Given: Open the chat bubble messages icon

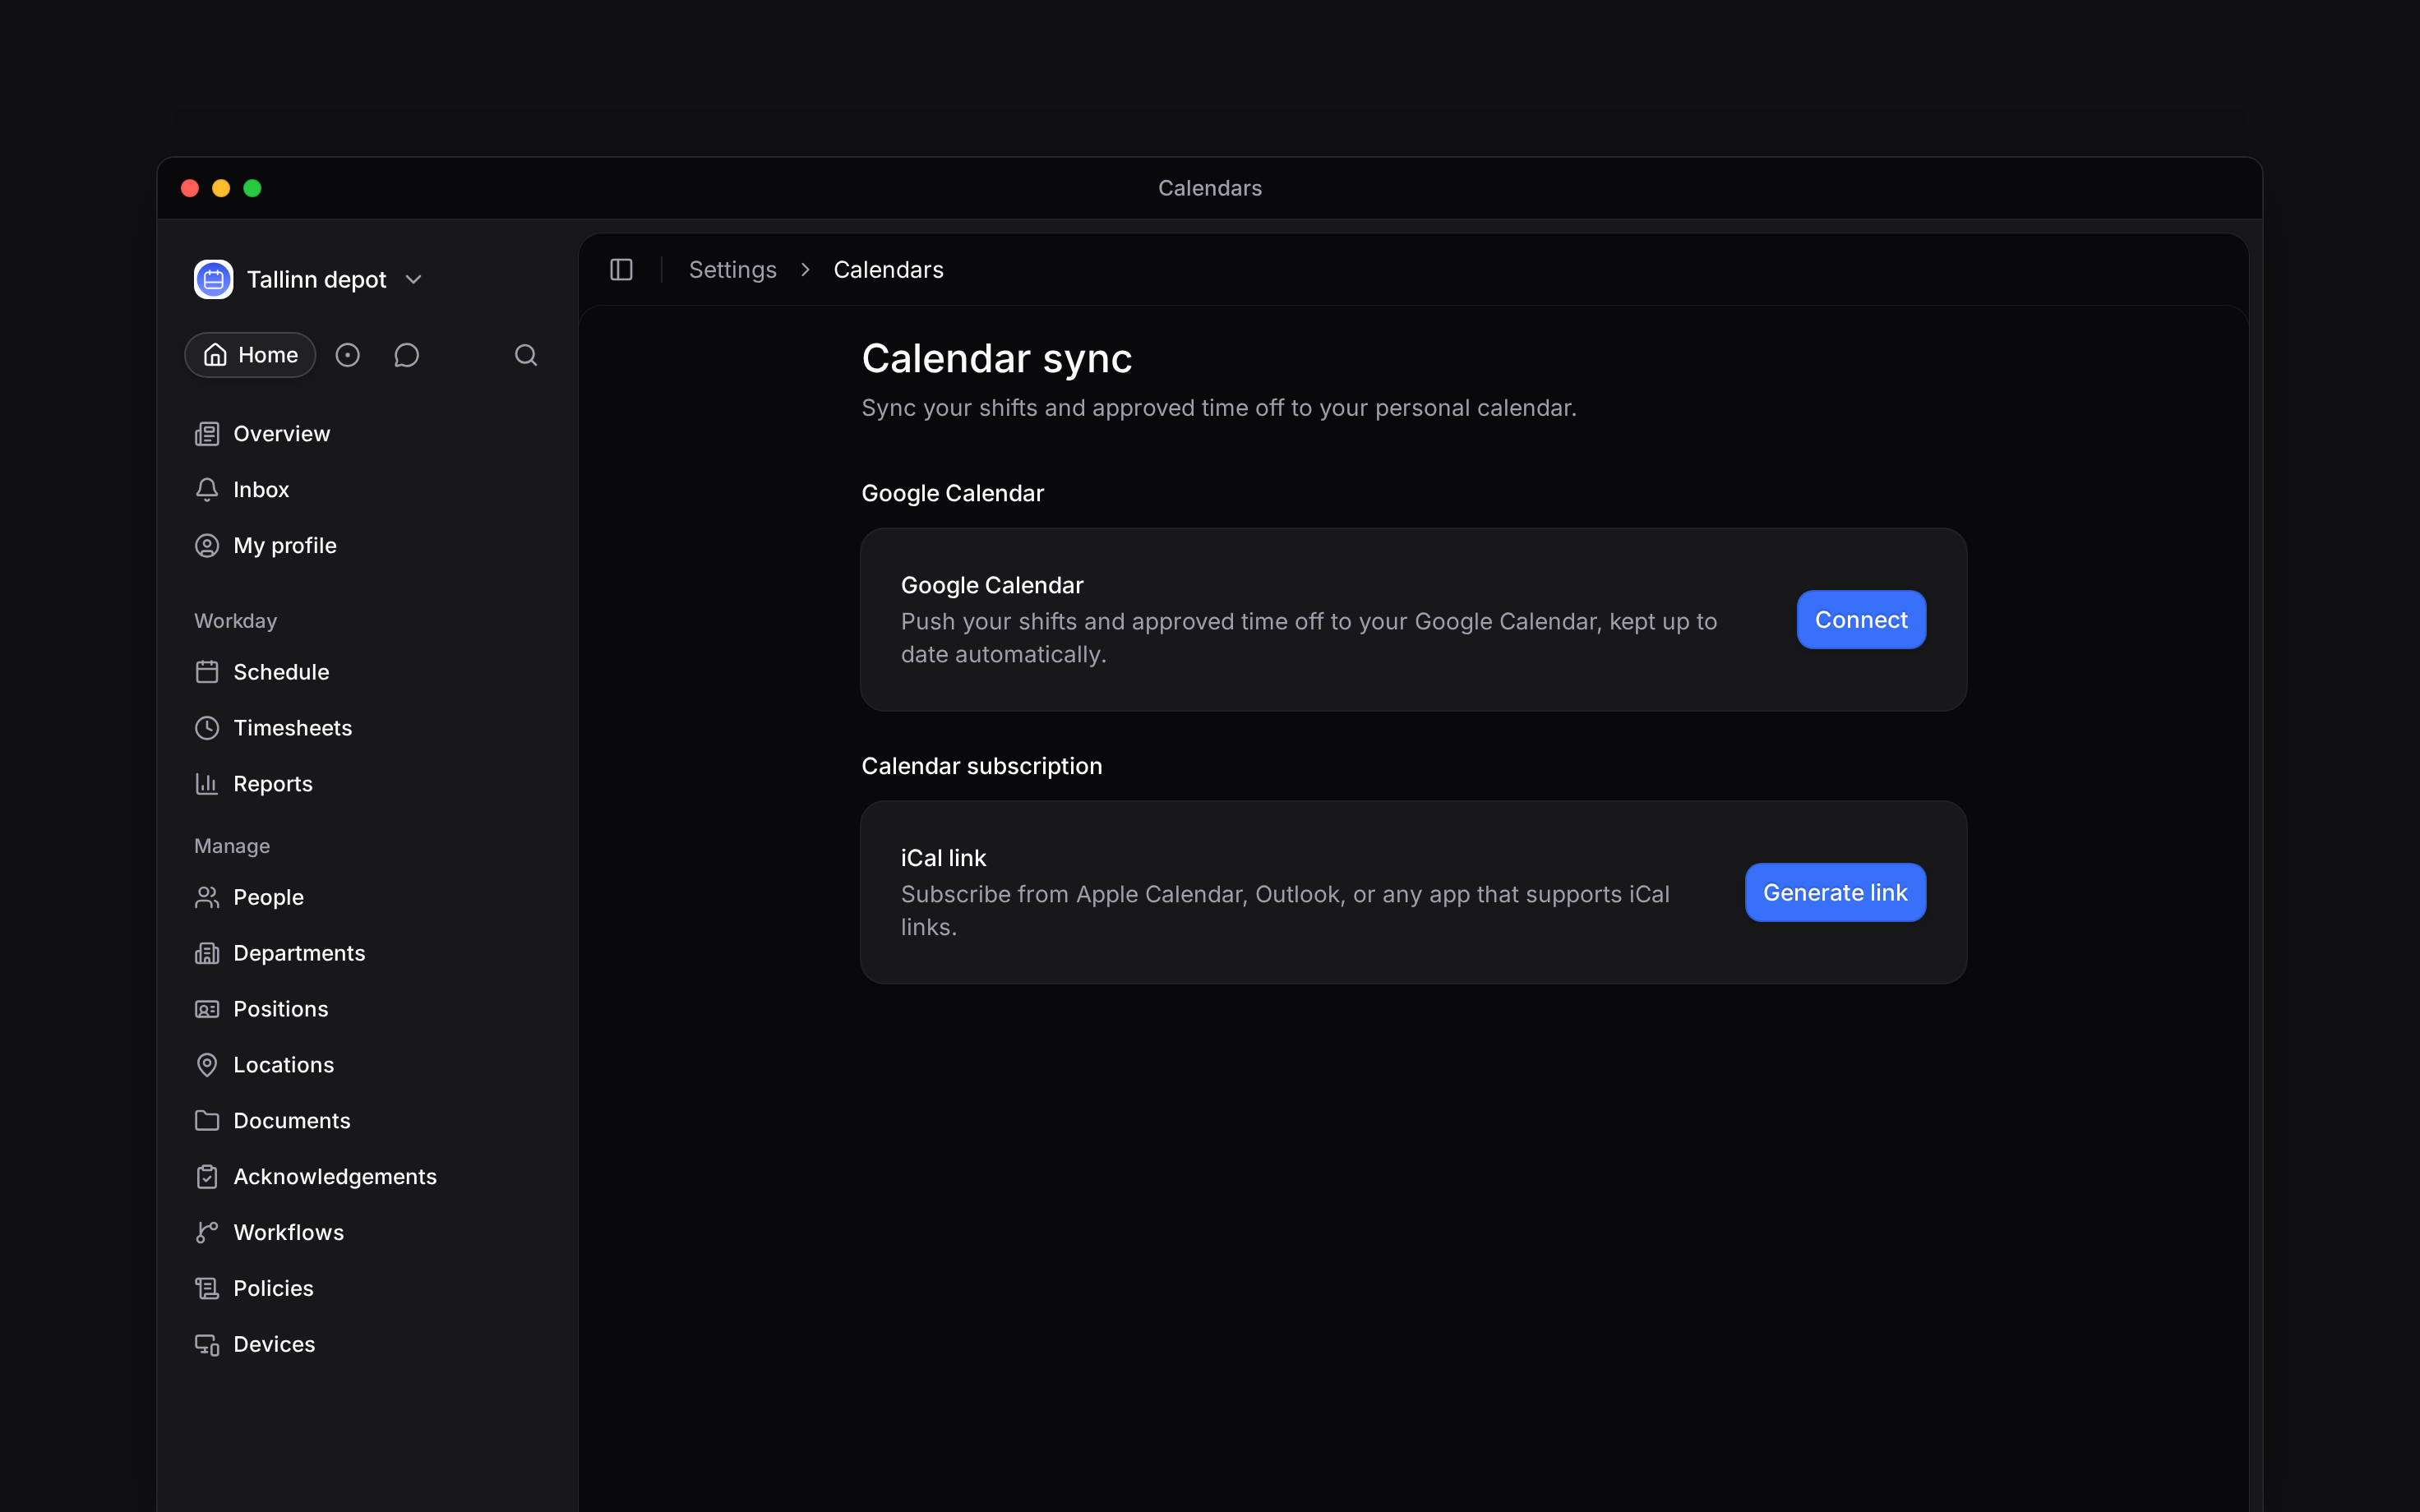Looking at the screenshot, I should coord(406,355).
